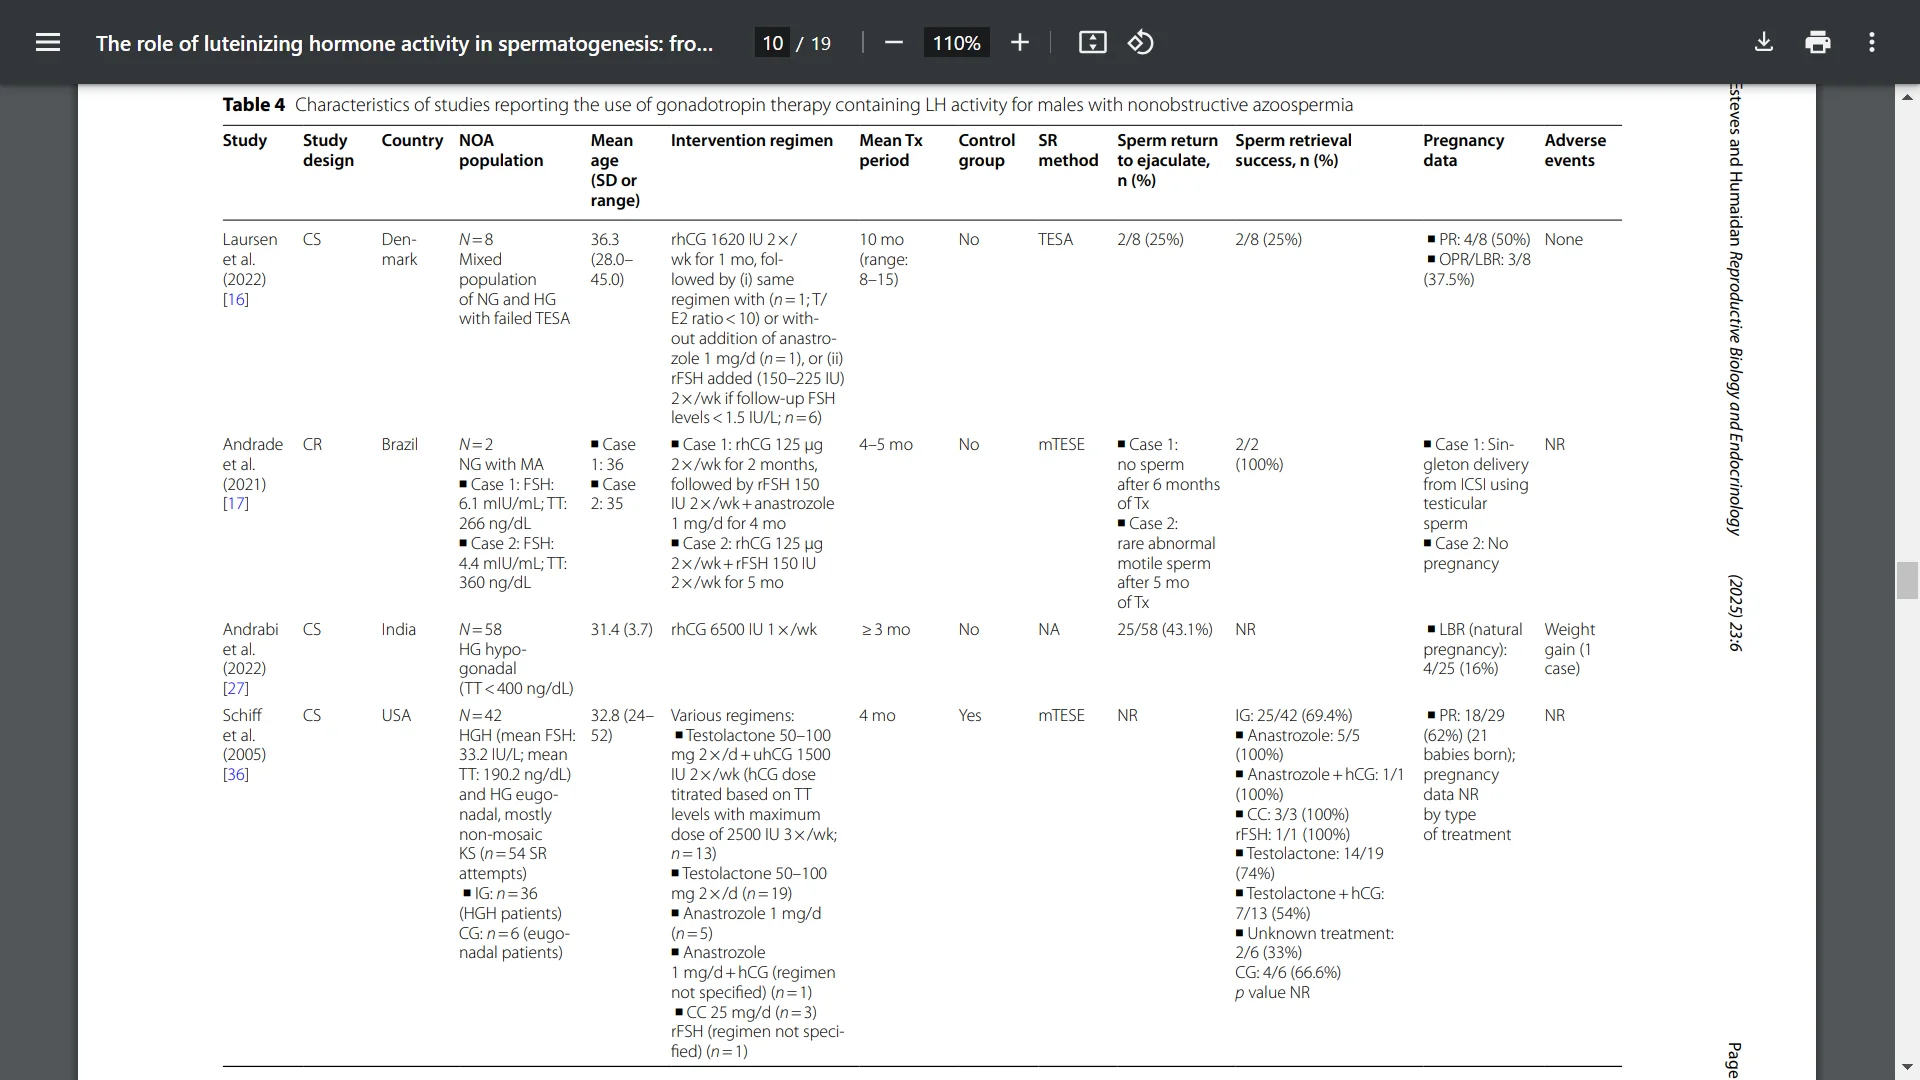The image size is (1920, 1080).
Task: Print the document
Action: [x=1818, y=42]
